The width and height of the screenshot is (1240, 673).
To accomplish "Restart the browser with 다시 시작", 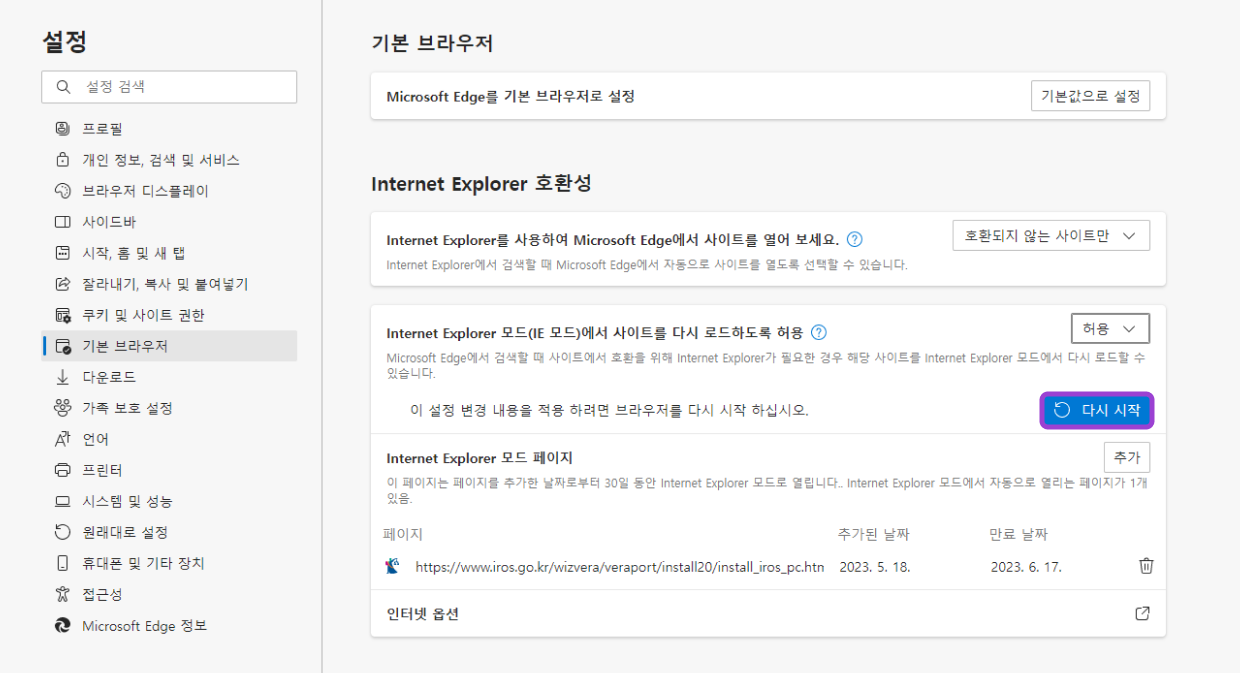I will point(1097,410).
